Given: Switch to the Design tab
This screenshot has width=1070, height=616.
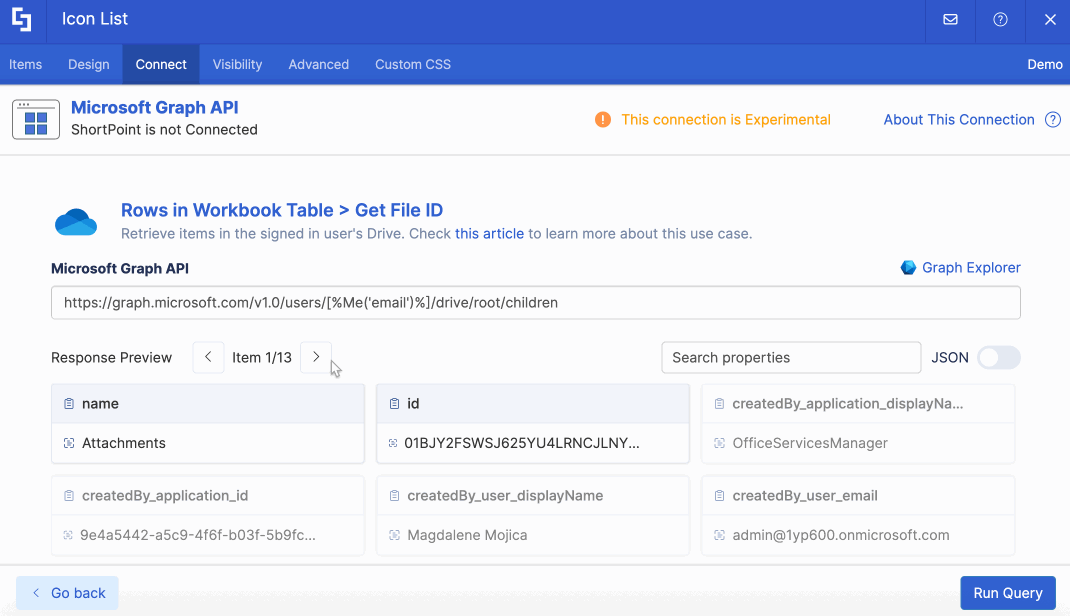Looking at the screenshot, I should pyautogui.click(x=89, y=64).
